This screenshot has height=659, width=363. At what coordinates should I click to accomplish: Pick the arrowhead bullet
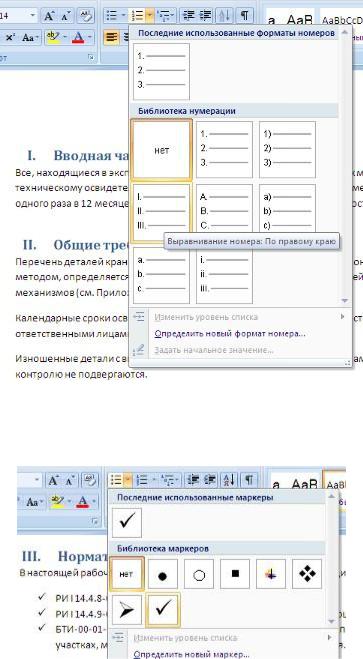click(127, 610)
